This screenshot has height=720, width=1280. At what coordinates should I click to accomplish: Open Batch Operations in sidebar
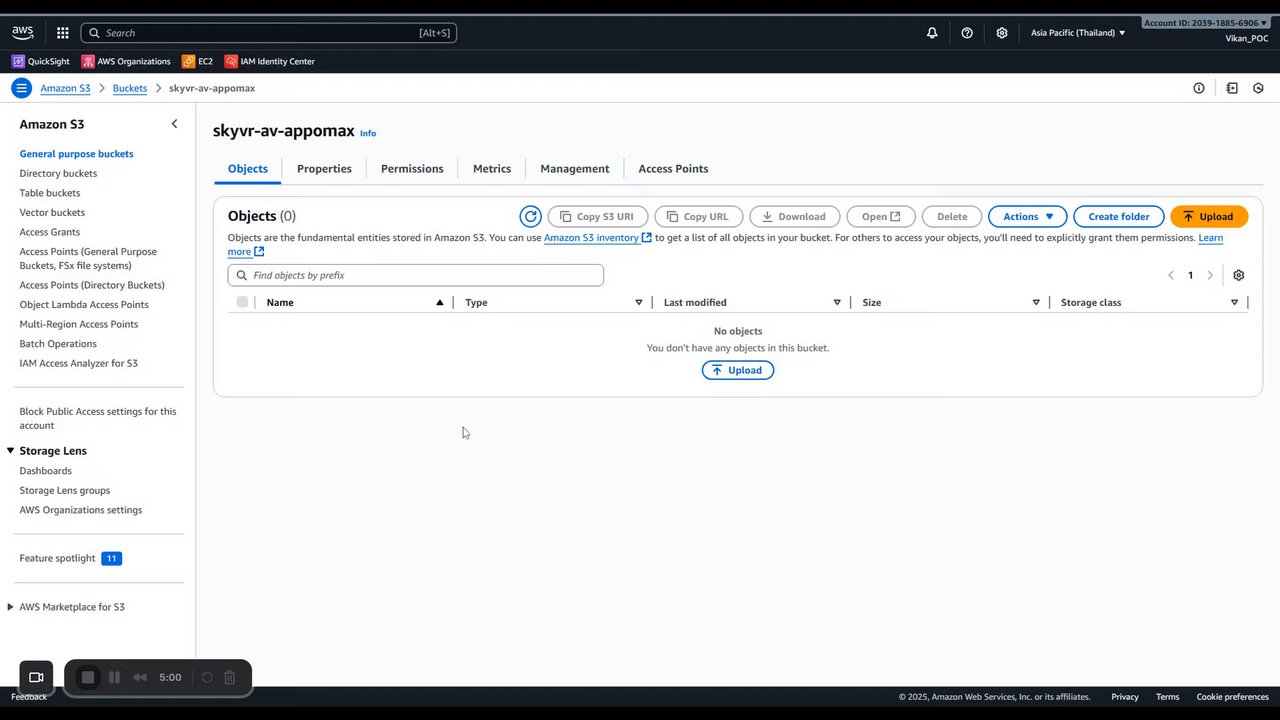58,344
